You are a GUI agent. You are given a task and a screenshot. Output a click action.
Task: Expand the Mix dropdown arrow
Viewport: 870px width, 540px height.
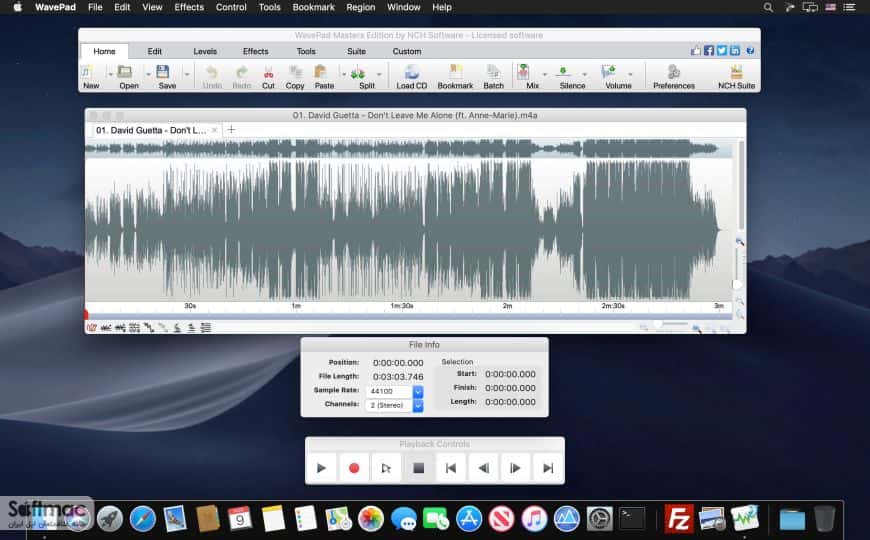coord(544,74)
